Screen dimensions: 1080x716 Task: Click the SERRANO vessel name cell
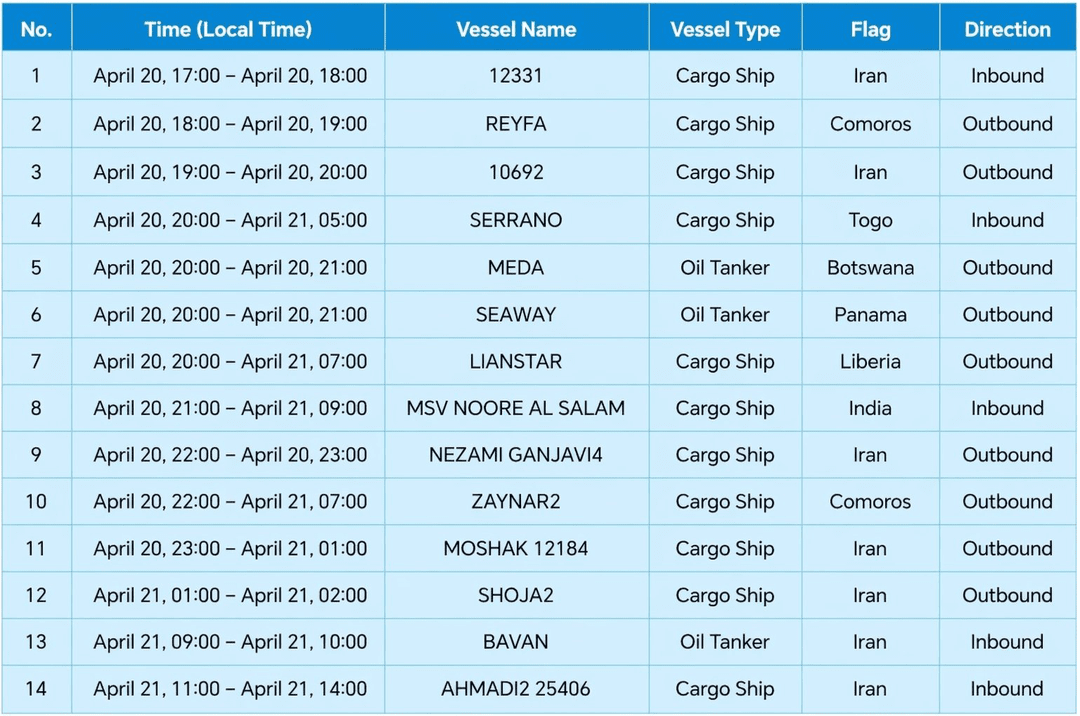point(516,220)
